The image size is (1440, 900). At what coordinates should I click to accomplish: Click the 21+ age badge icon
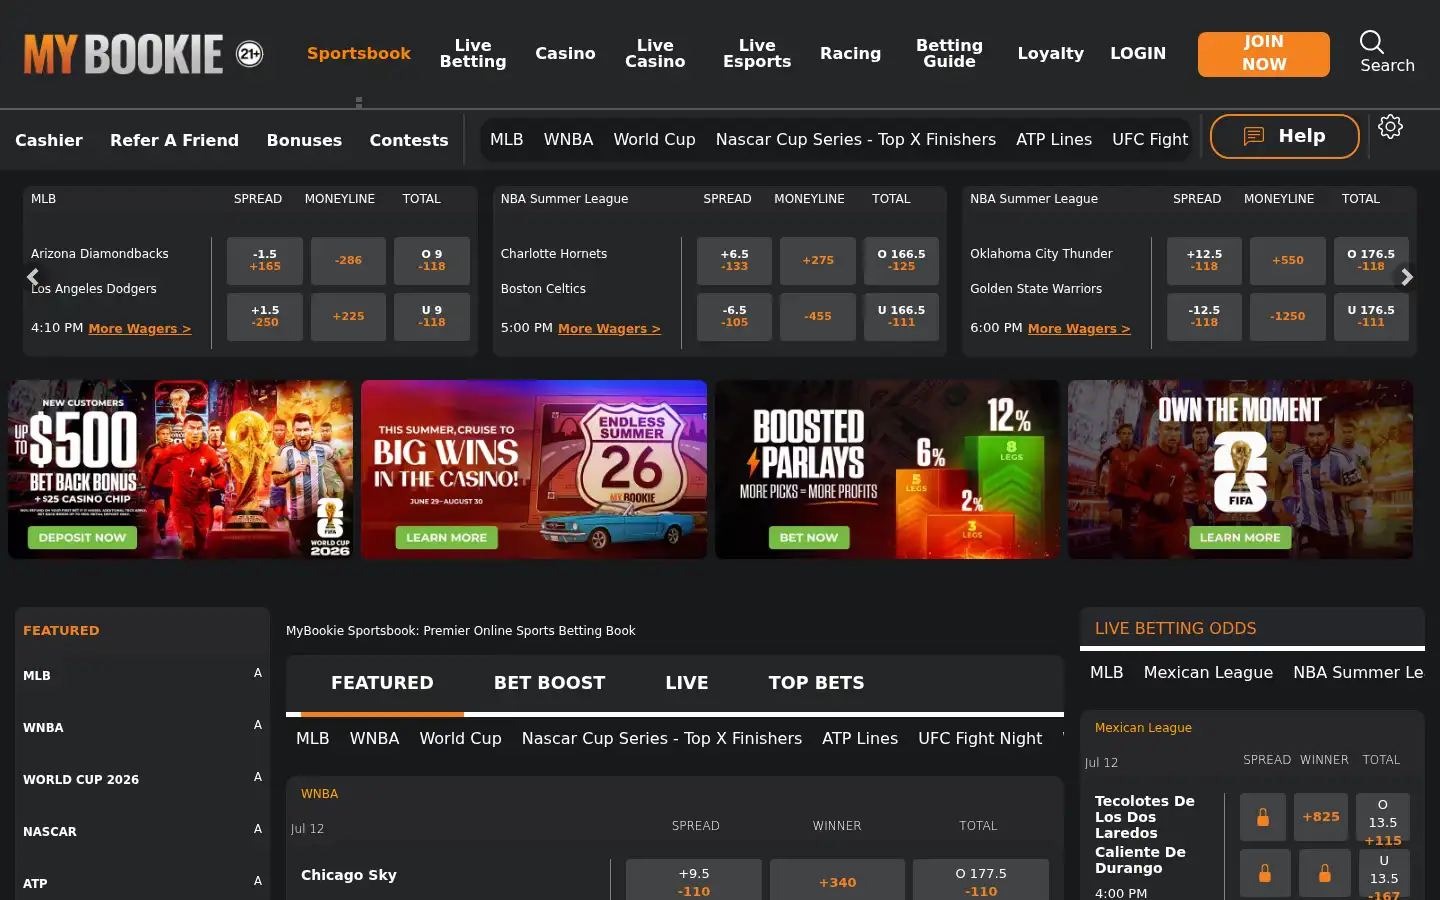(249, 54)
